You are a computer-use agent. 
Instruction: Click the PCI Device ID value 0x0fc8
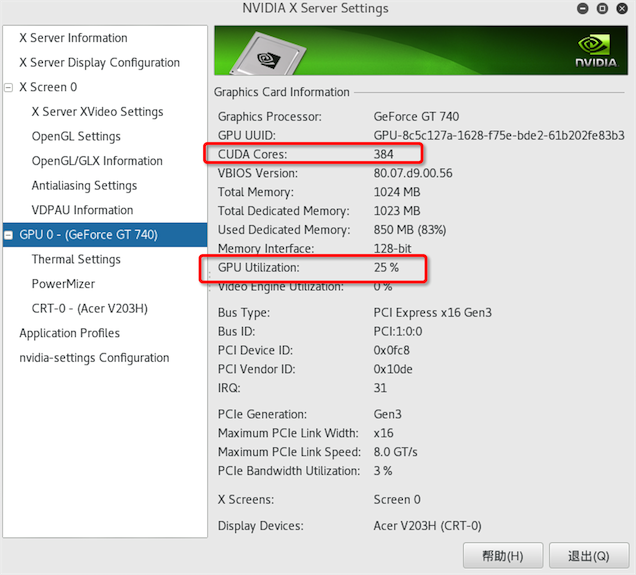tap(391, 350)
